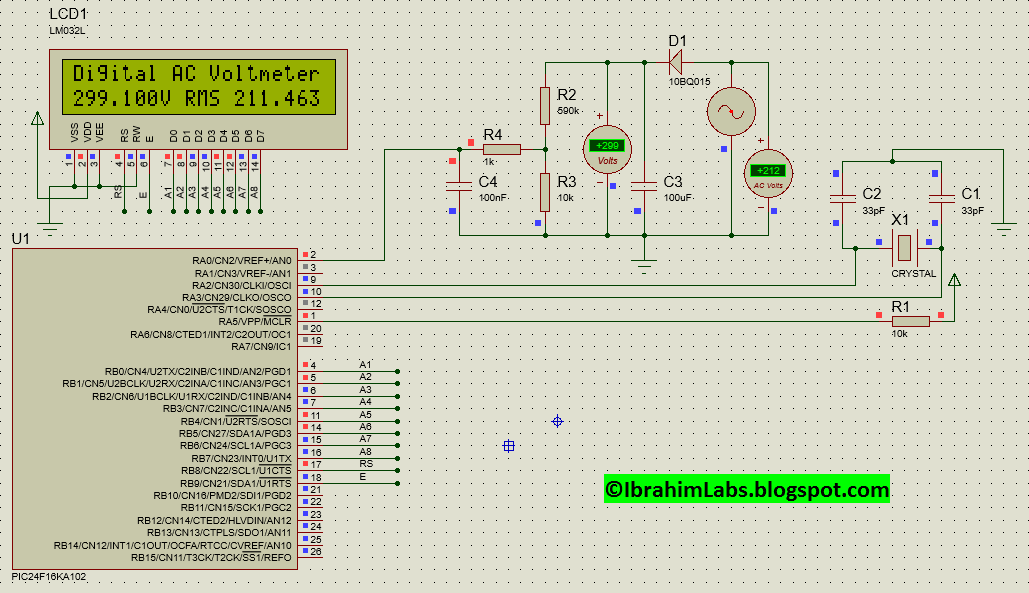
Task: Click pin label RA5/VPP/MCLR
Action: (255, 322)
